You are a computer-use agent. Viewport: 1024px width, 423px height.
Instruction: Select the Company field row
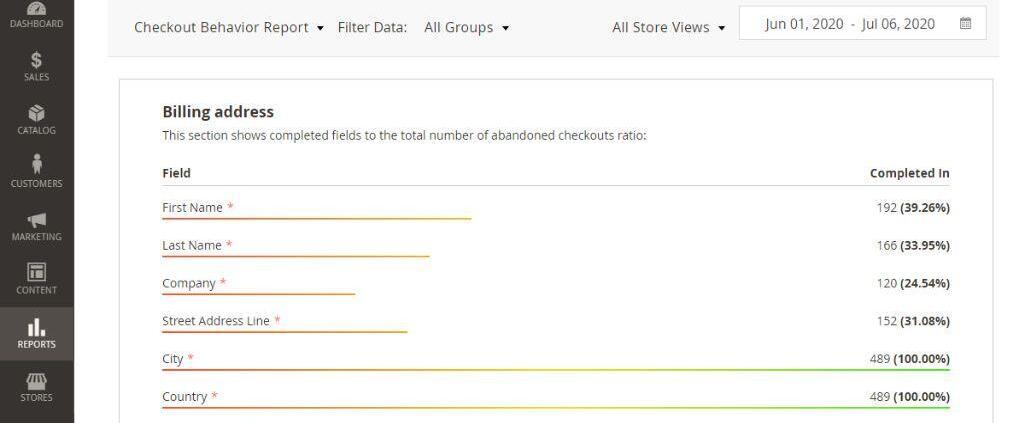click(x=556, y=284)
